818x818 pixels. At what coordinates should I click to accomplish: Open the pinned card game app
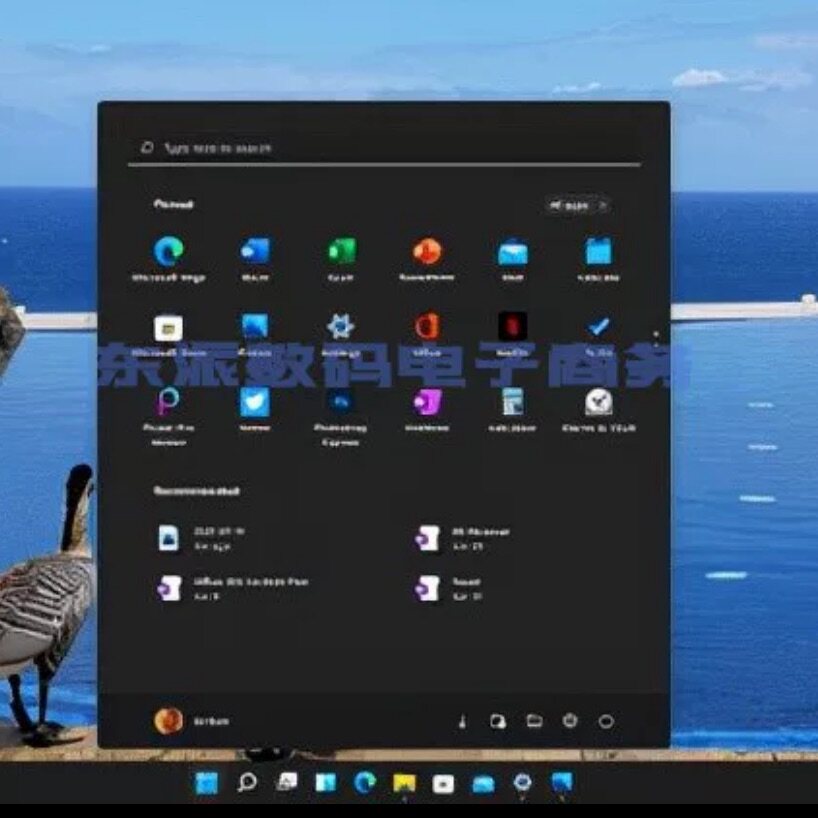point(513,408)
